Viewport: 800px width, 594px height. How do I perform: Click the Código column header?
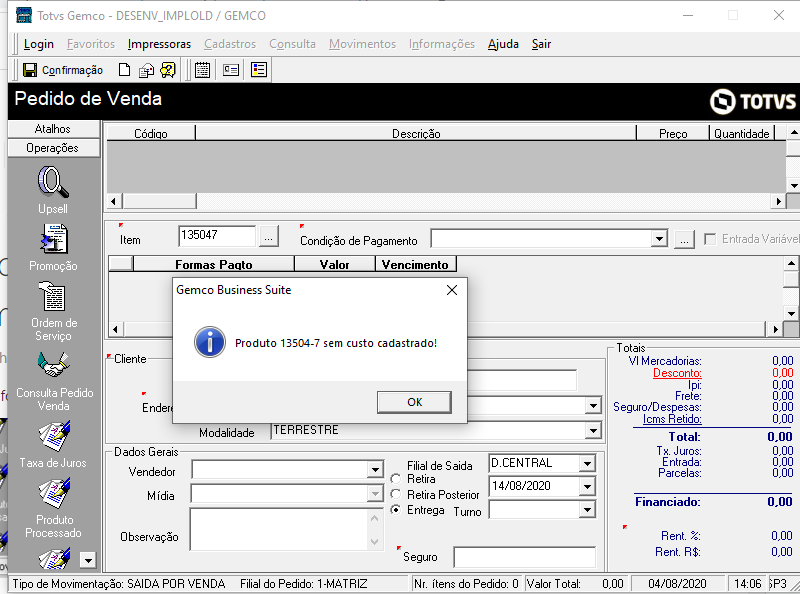coord(151,134)
